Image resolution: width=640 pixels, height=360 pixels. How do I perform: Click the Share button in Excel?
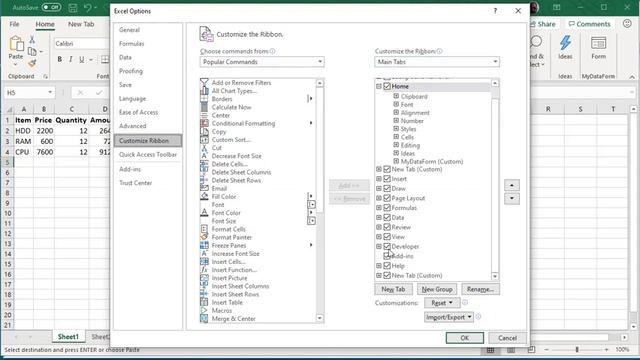[x=545, y=24]
